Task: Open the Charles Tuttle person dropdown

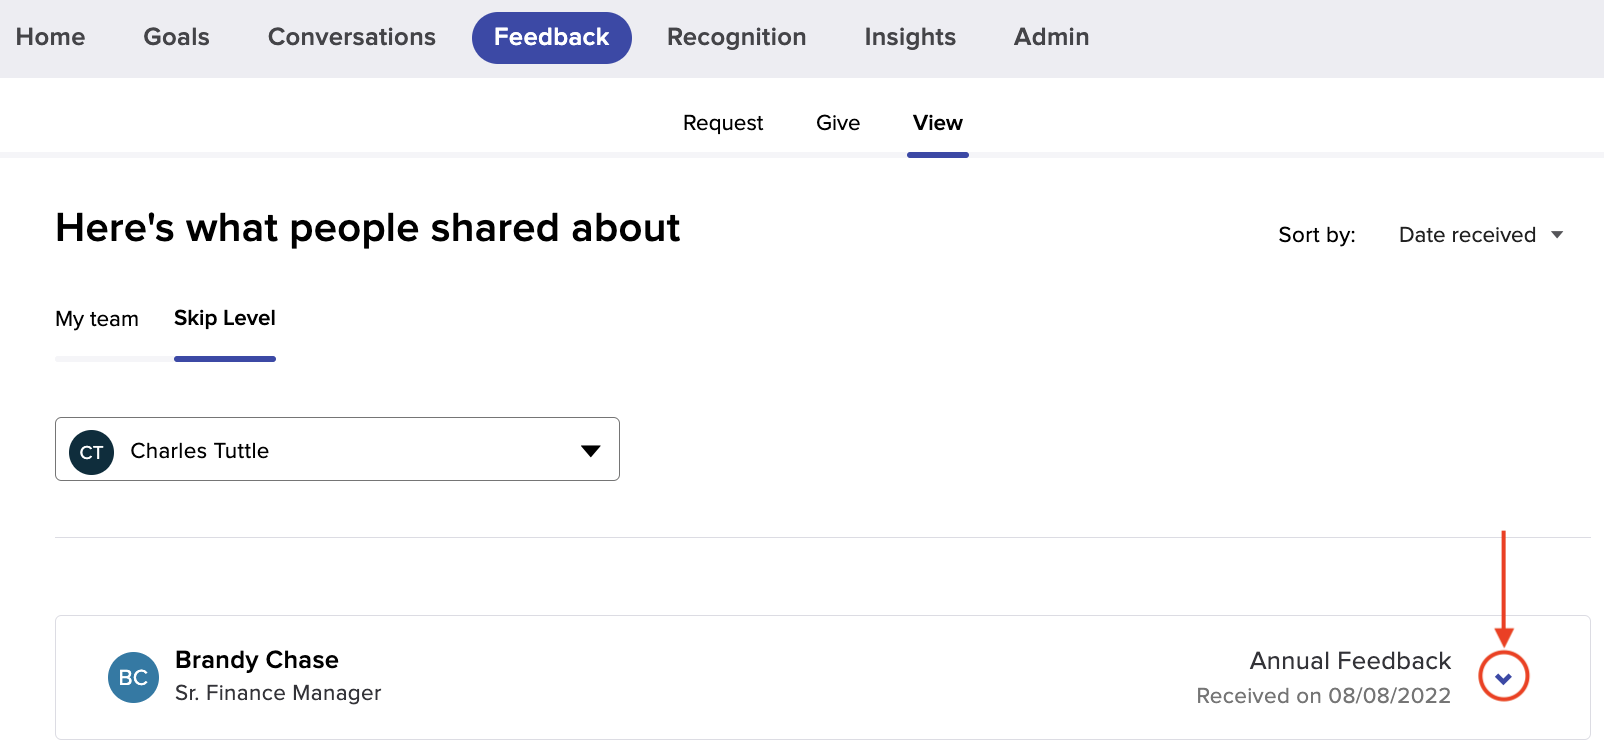Action: coord(337,449)
